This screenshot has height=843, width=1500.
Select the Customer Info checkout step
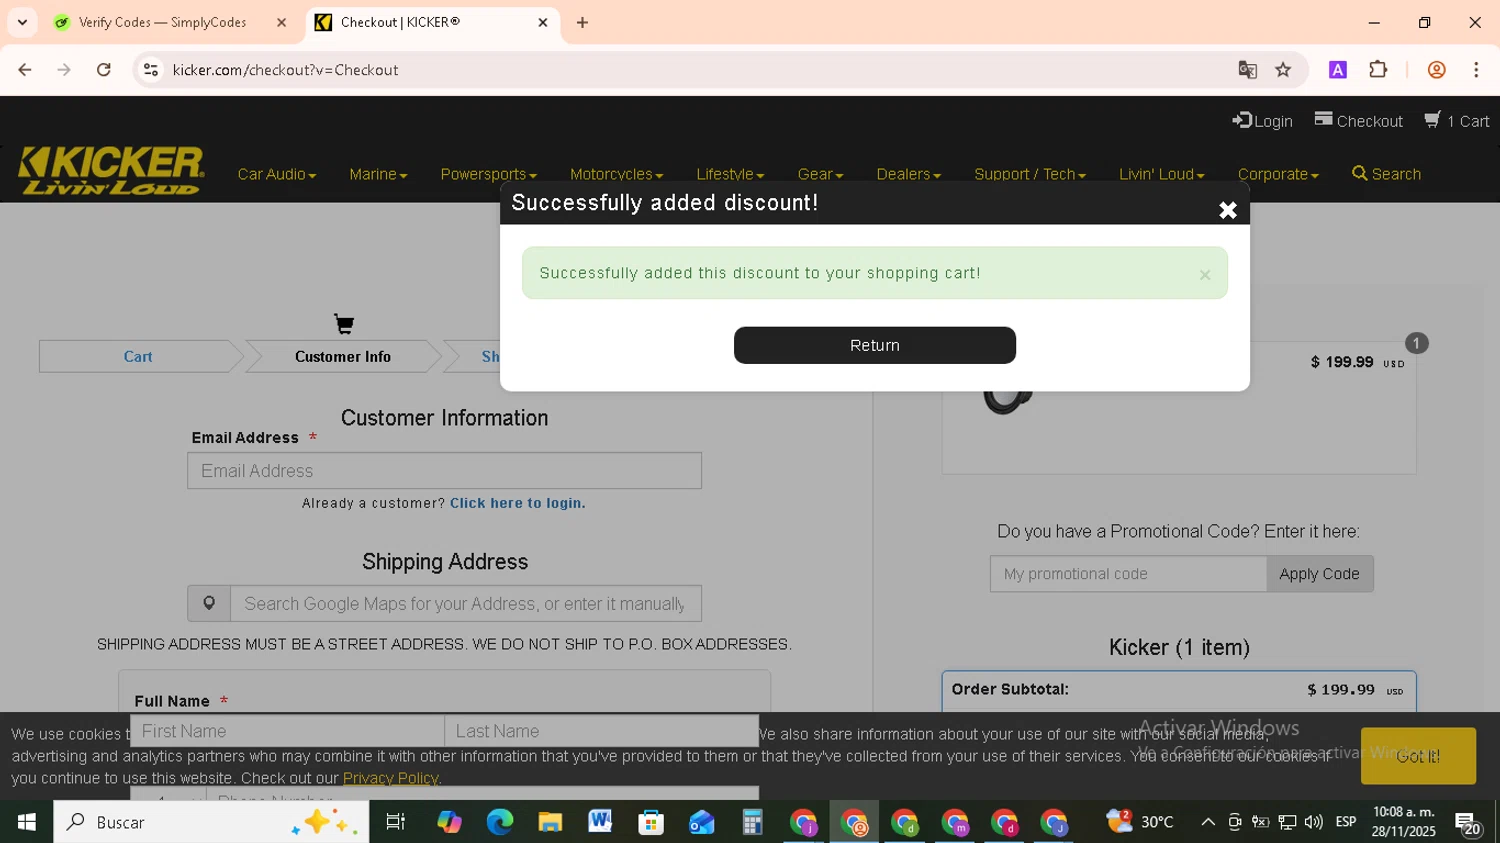click(x=342, y=356)
